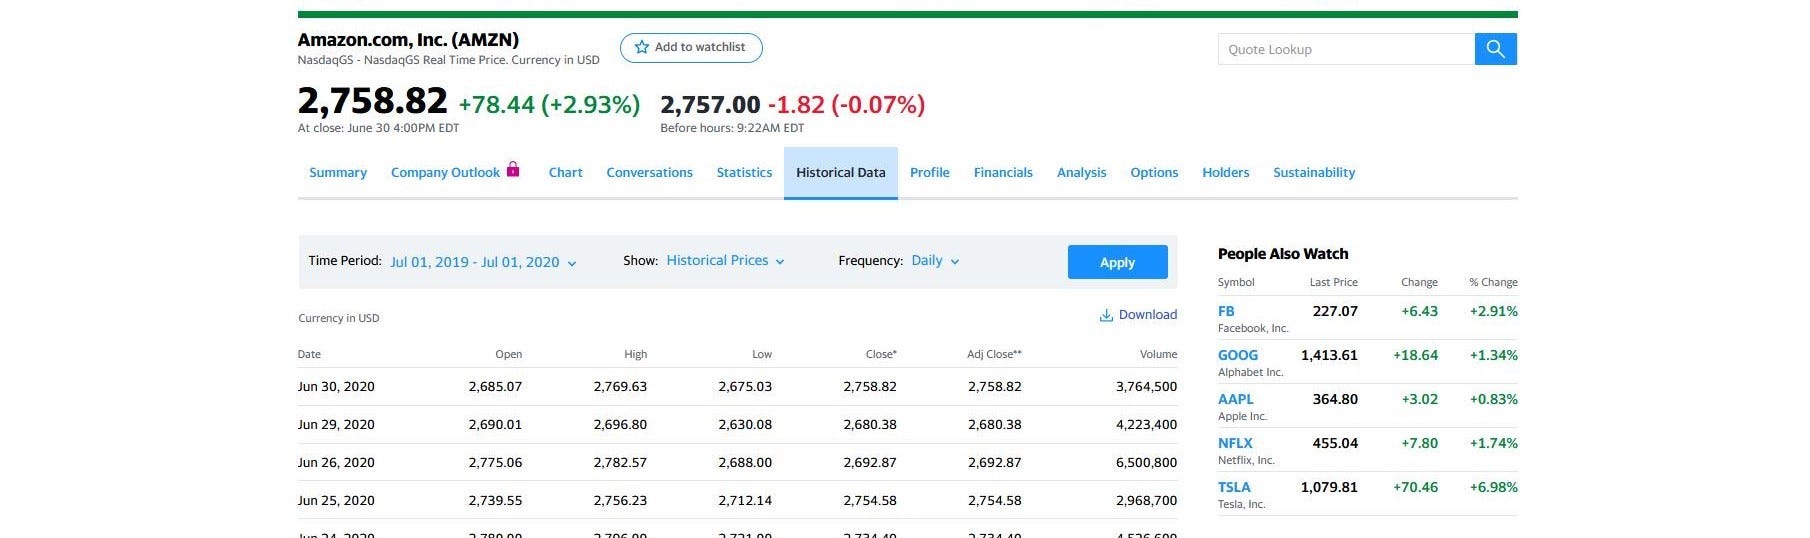1810x538 pixels.
Task: Click the Low column header
Action: click(762, 354)
